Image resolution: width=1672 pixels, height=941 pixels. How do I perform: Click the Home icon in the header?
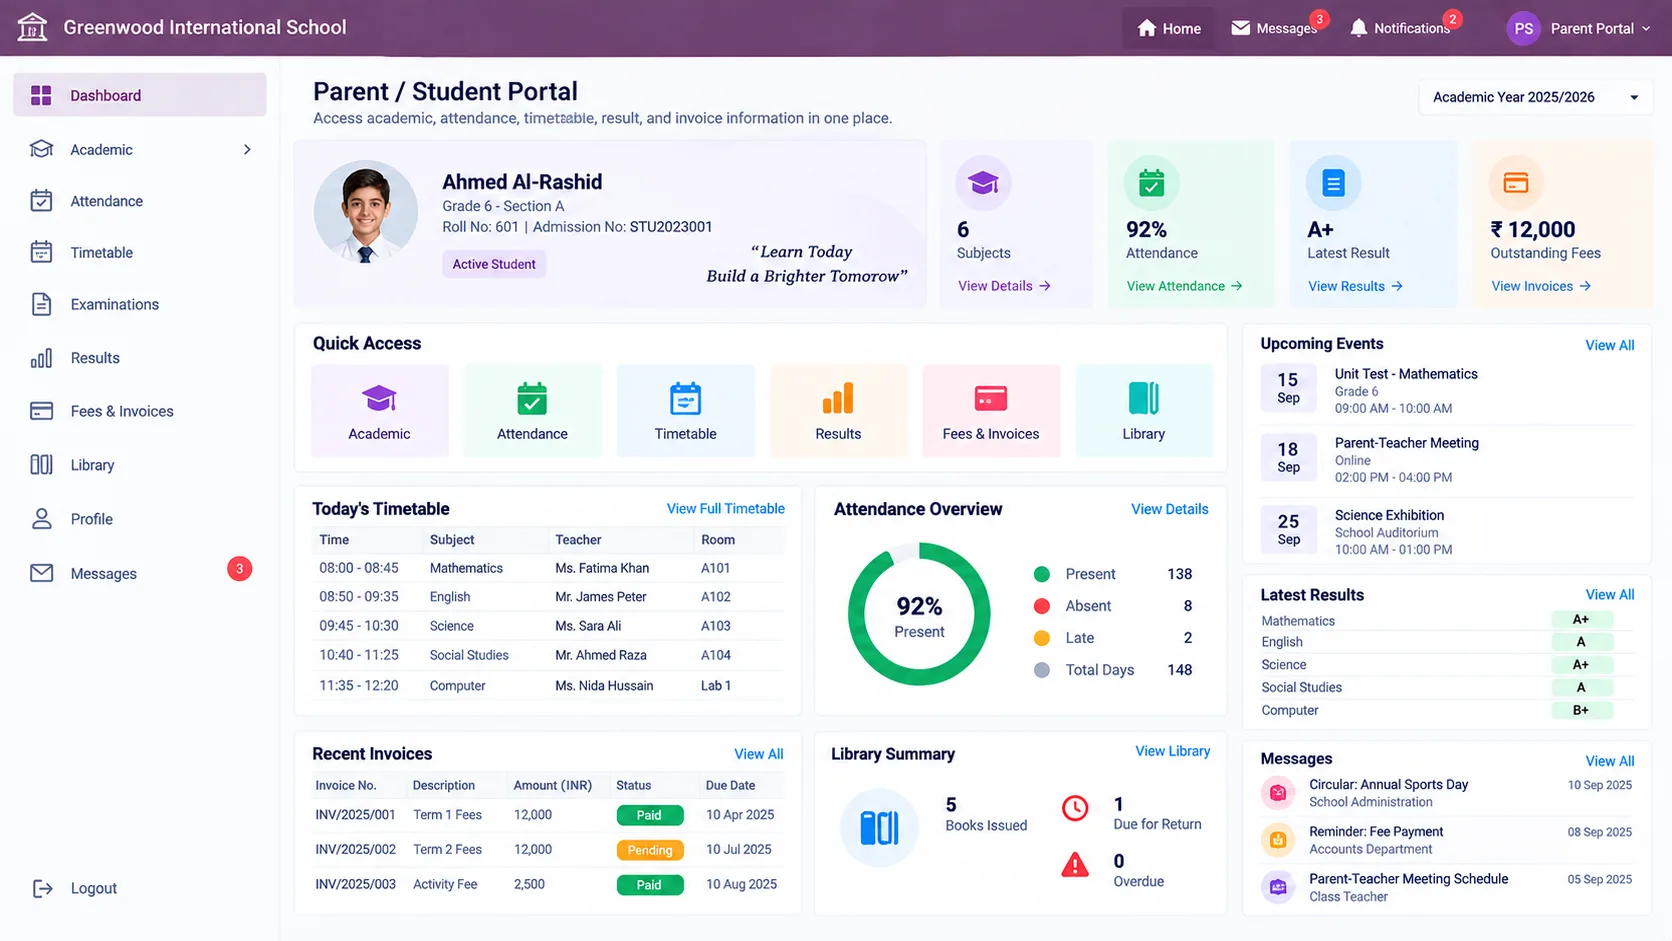[x=1147, y=28]
